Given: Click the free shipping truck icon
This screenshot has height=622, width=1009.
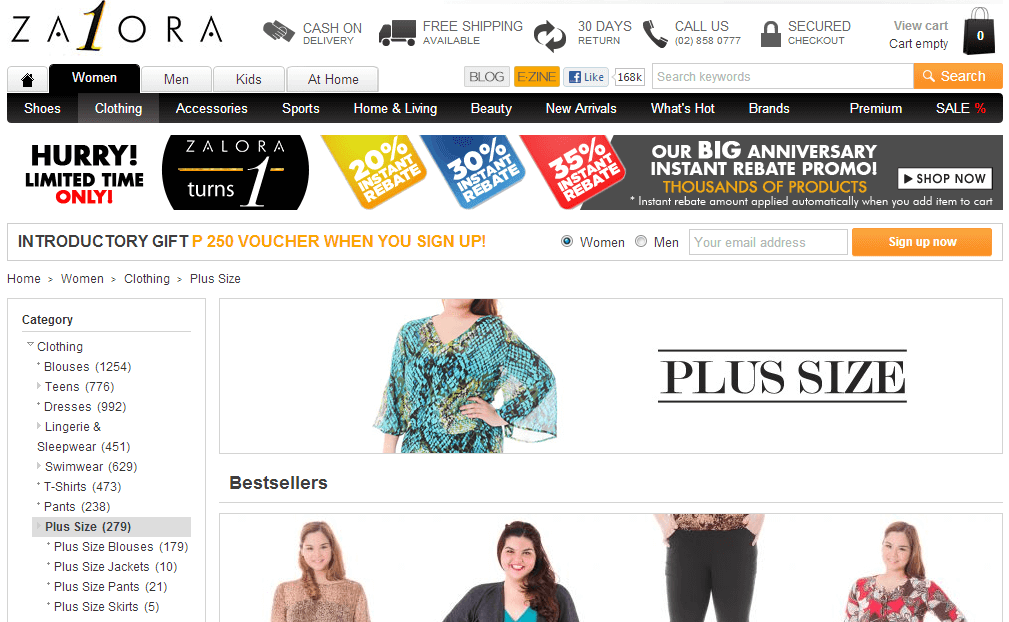Looking at the screenshot, I should coord(397,33).
